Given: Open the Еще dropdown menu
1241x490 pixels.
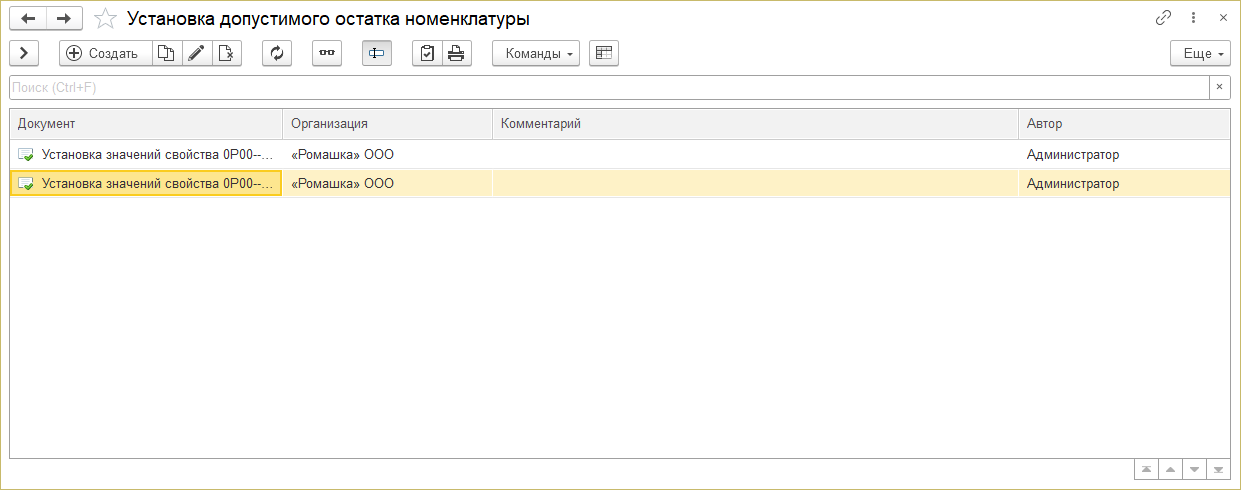Looking at the screenshot, I should pos(1201,54).
